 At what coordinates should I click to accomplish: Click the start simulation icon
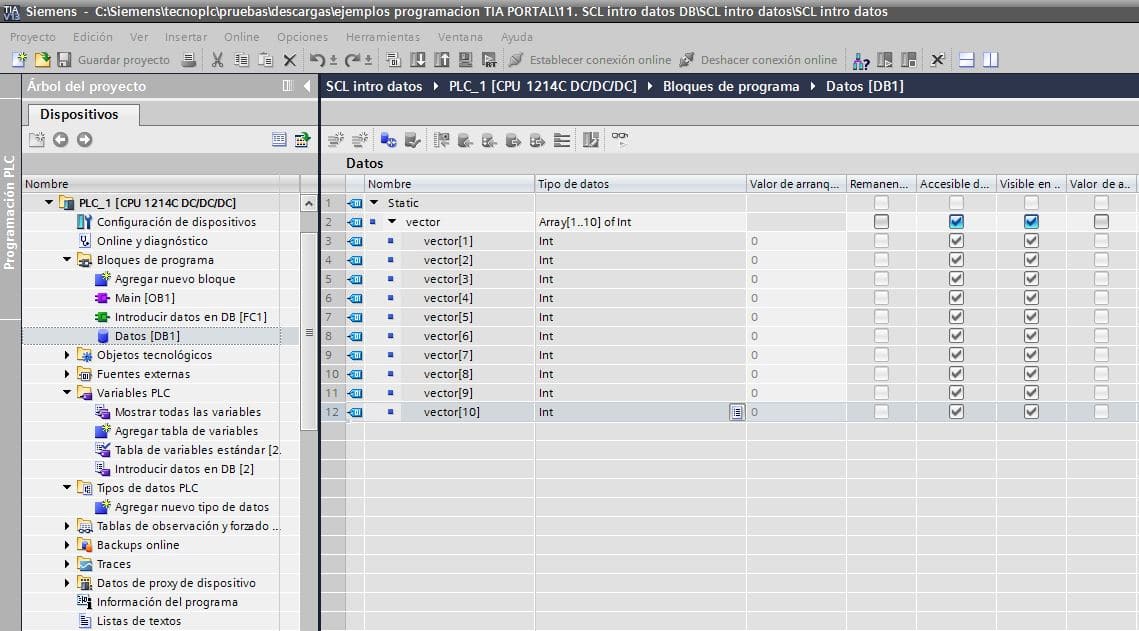(x=466, y=60)
